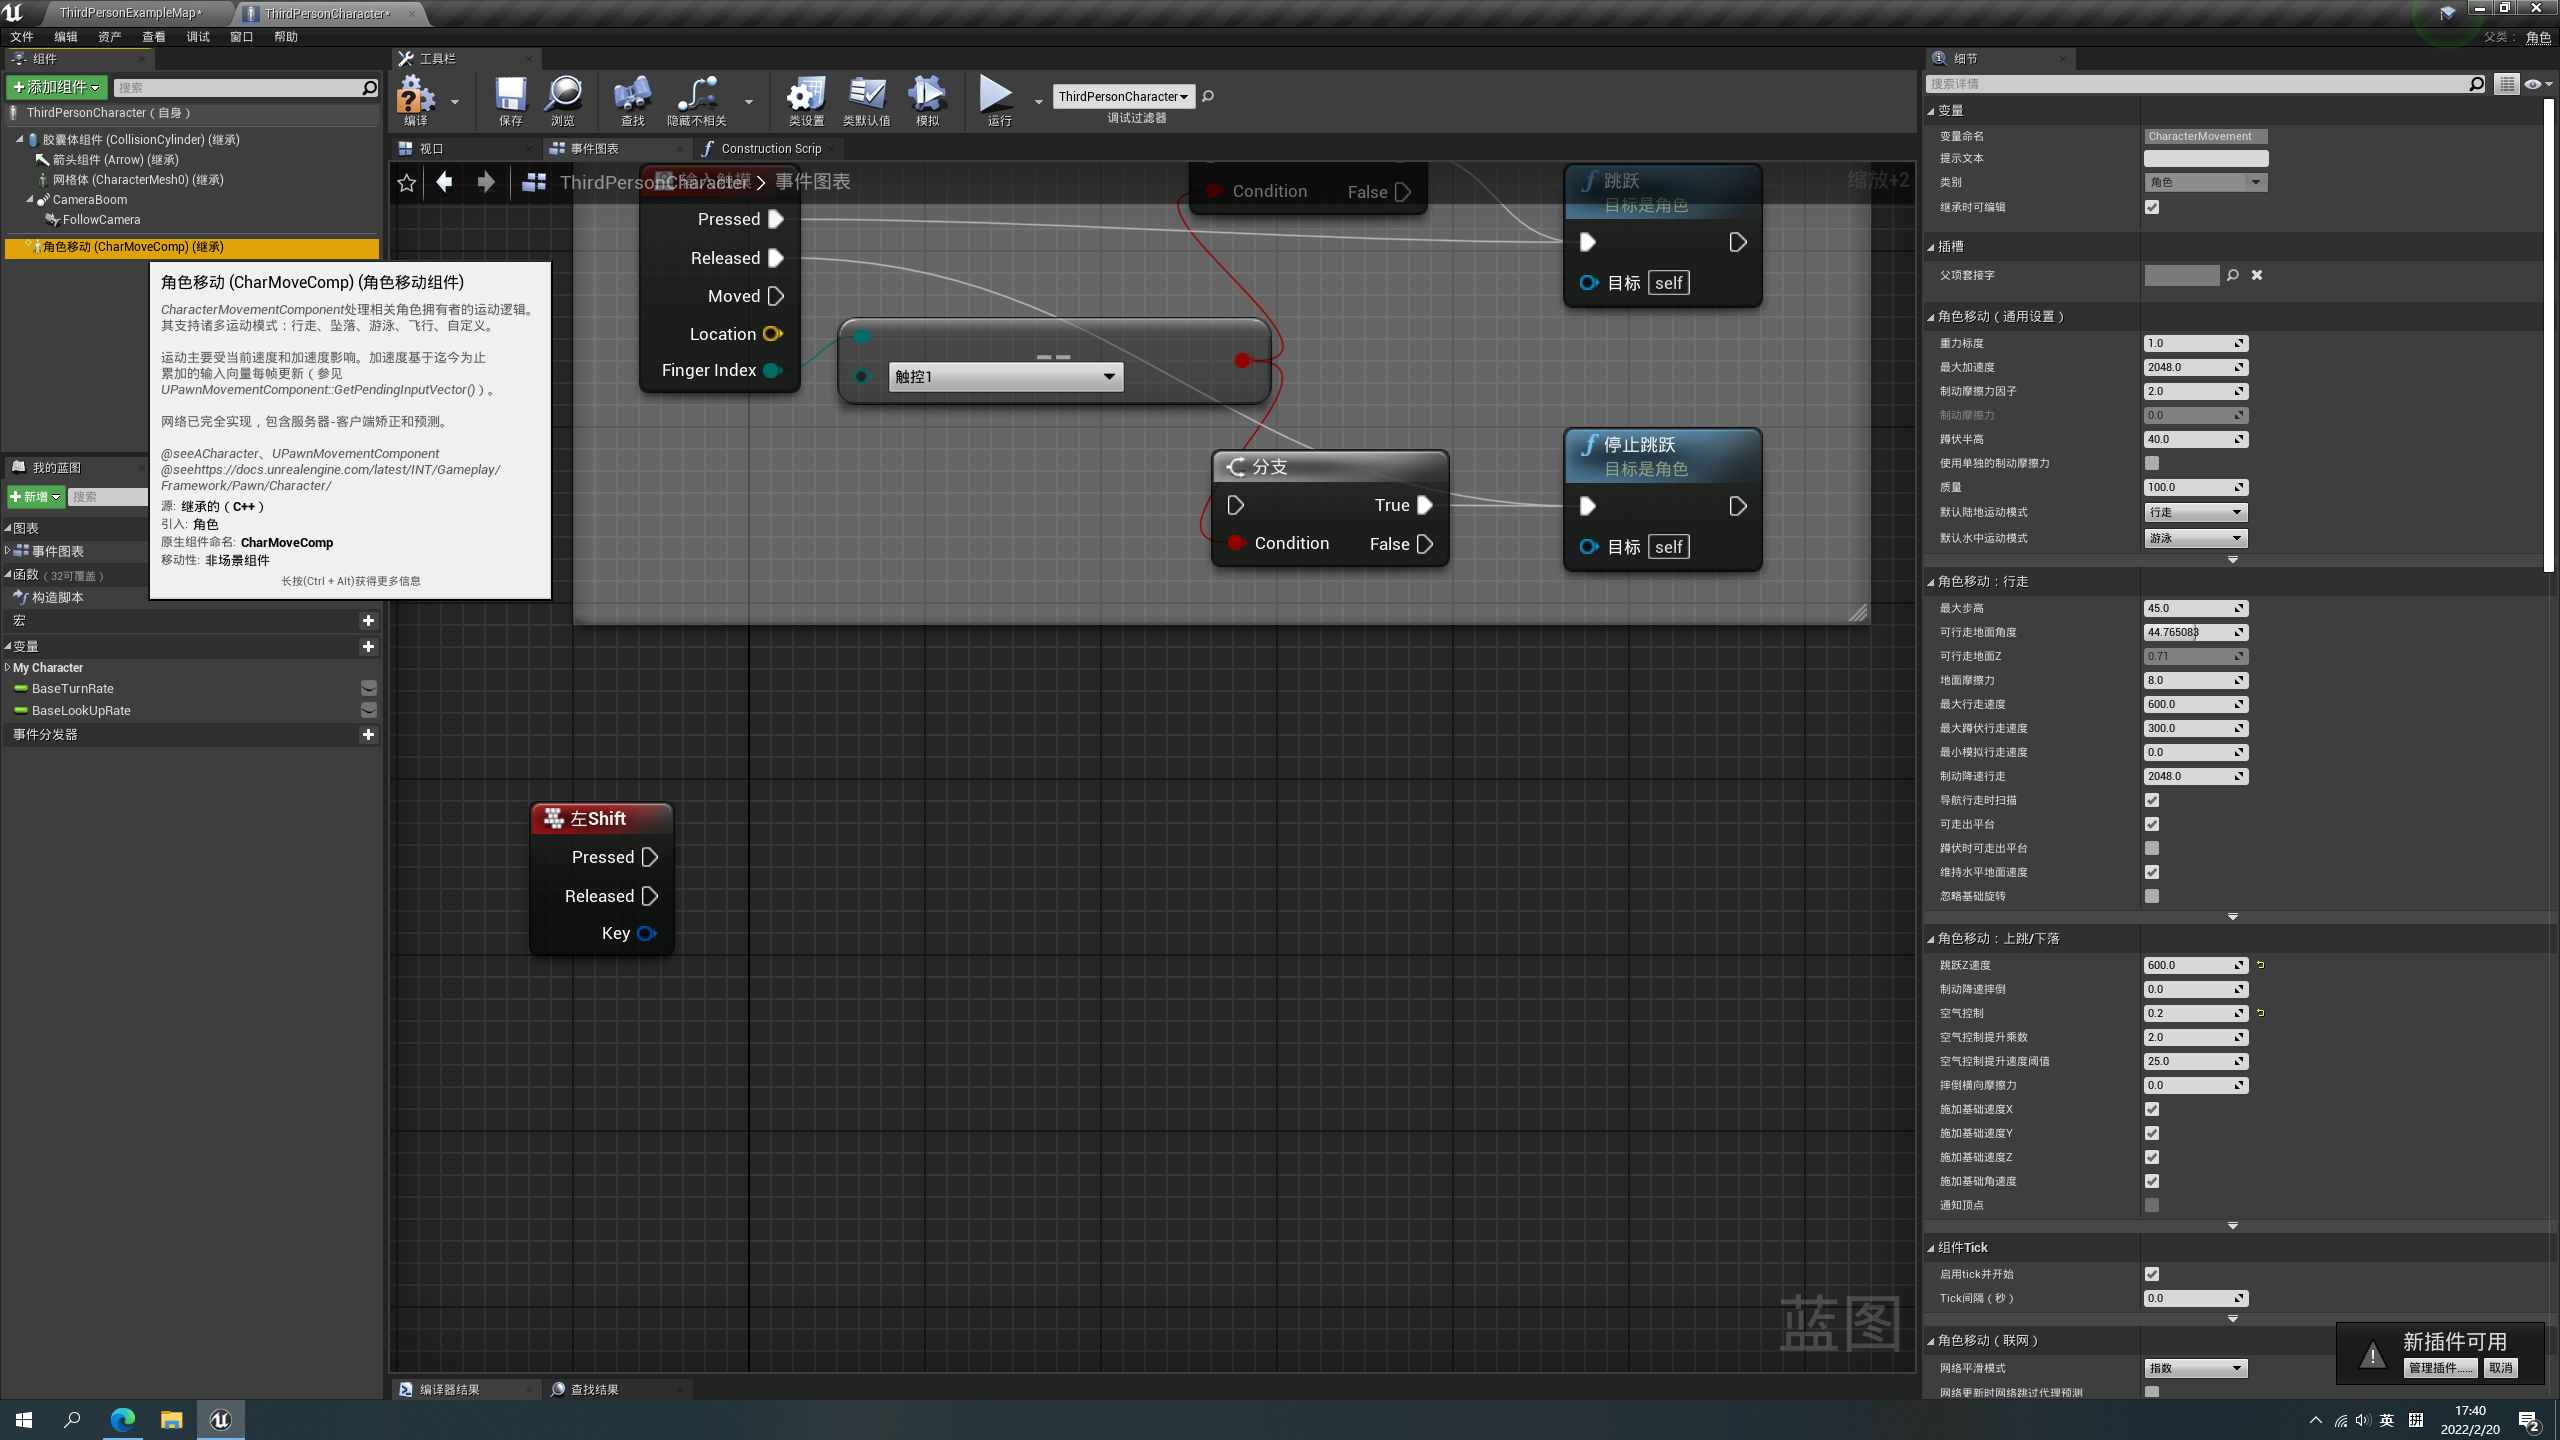Open network smoothing mode (指数) dropdown
2560x1440 pixels.
click(x=2196, y=1368)
